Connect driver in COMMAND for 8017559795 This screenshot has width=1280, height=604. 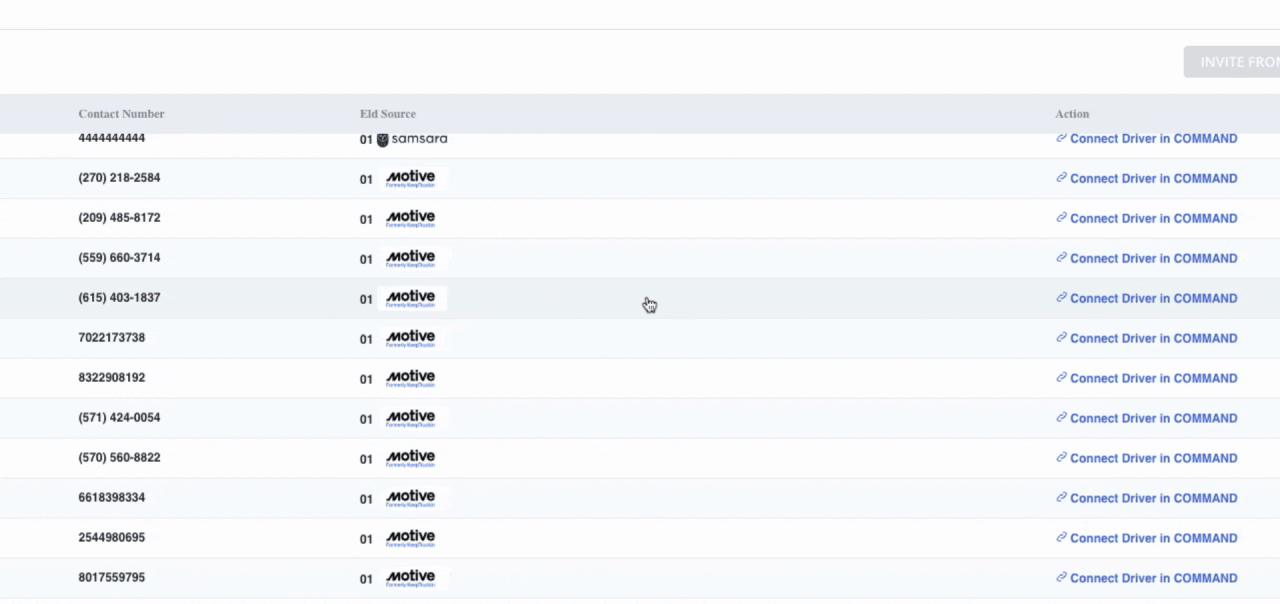tap(1147, 578)
